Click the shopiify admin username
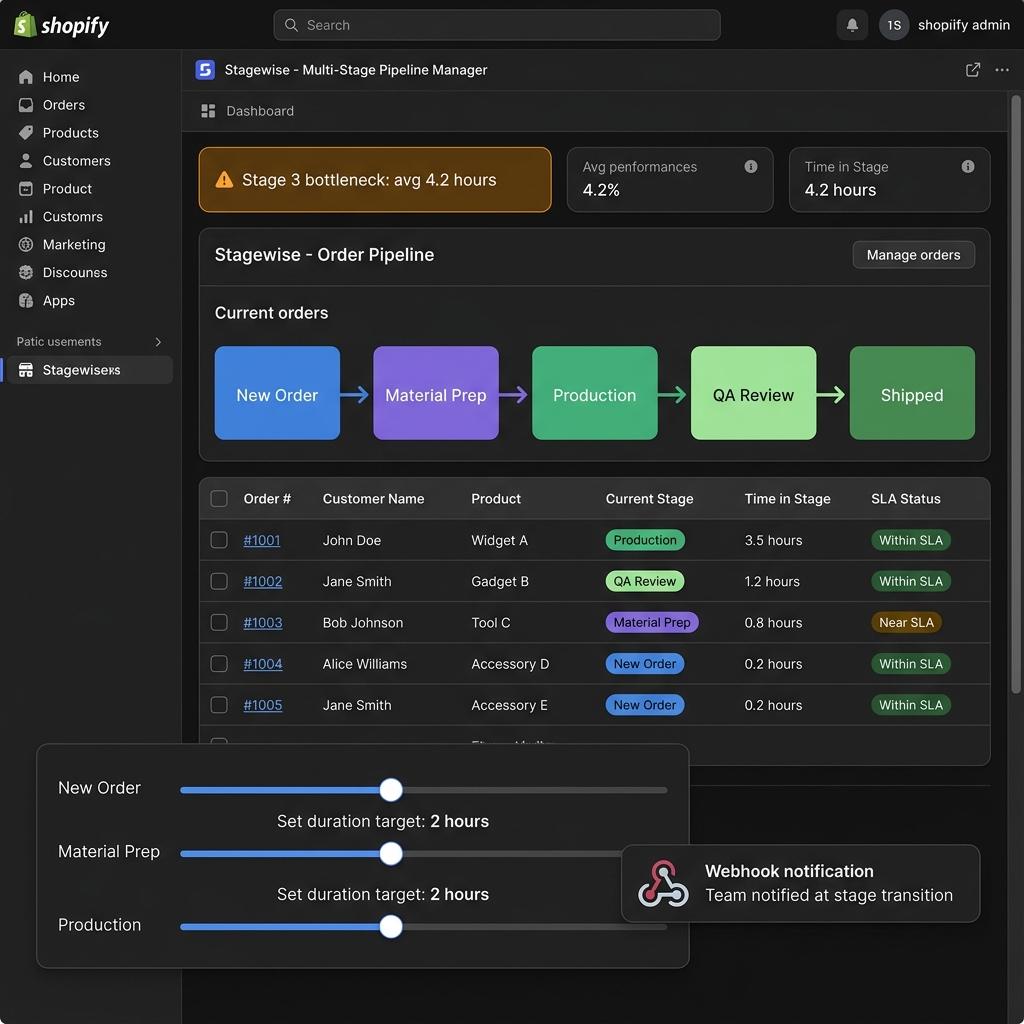The image size is (1024, 1024). click(x=963, y=25)
